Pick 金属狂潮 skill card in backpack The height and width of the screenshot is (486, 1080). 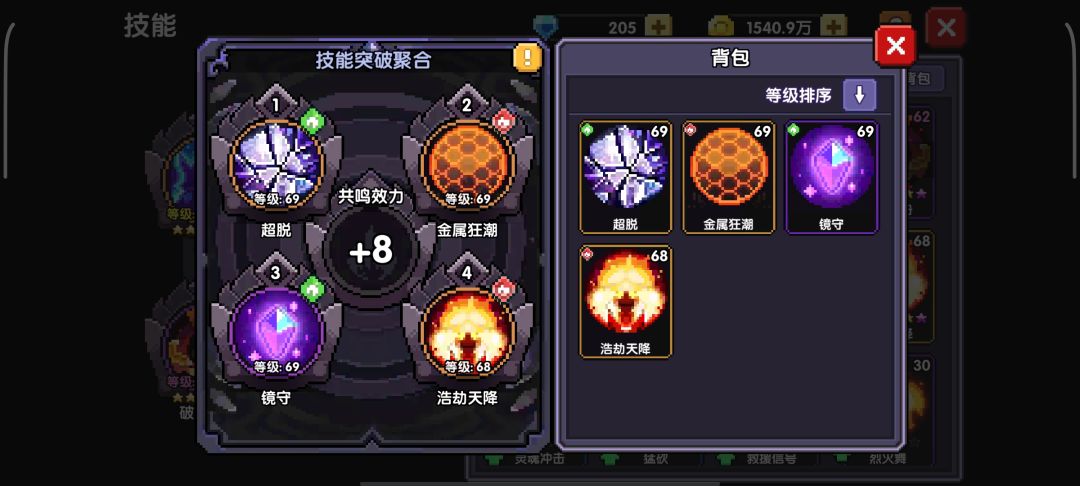(729, 178)
